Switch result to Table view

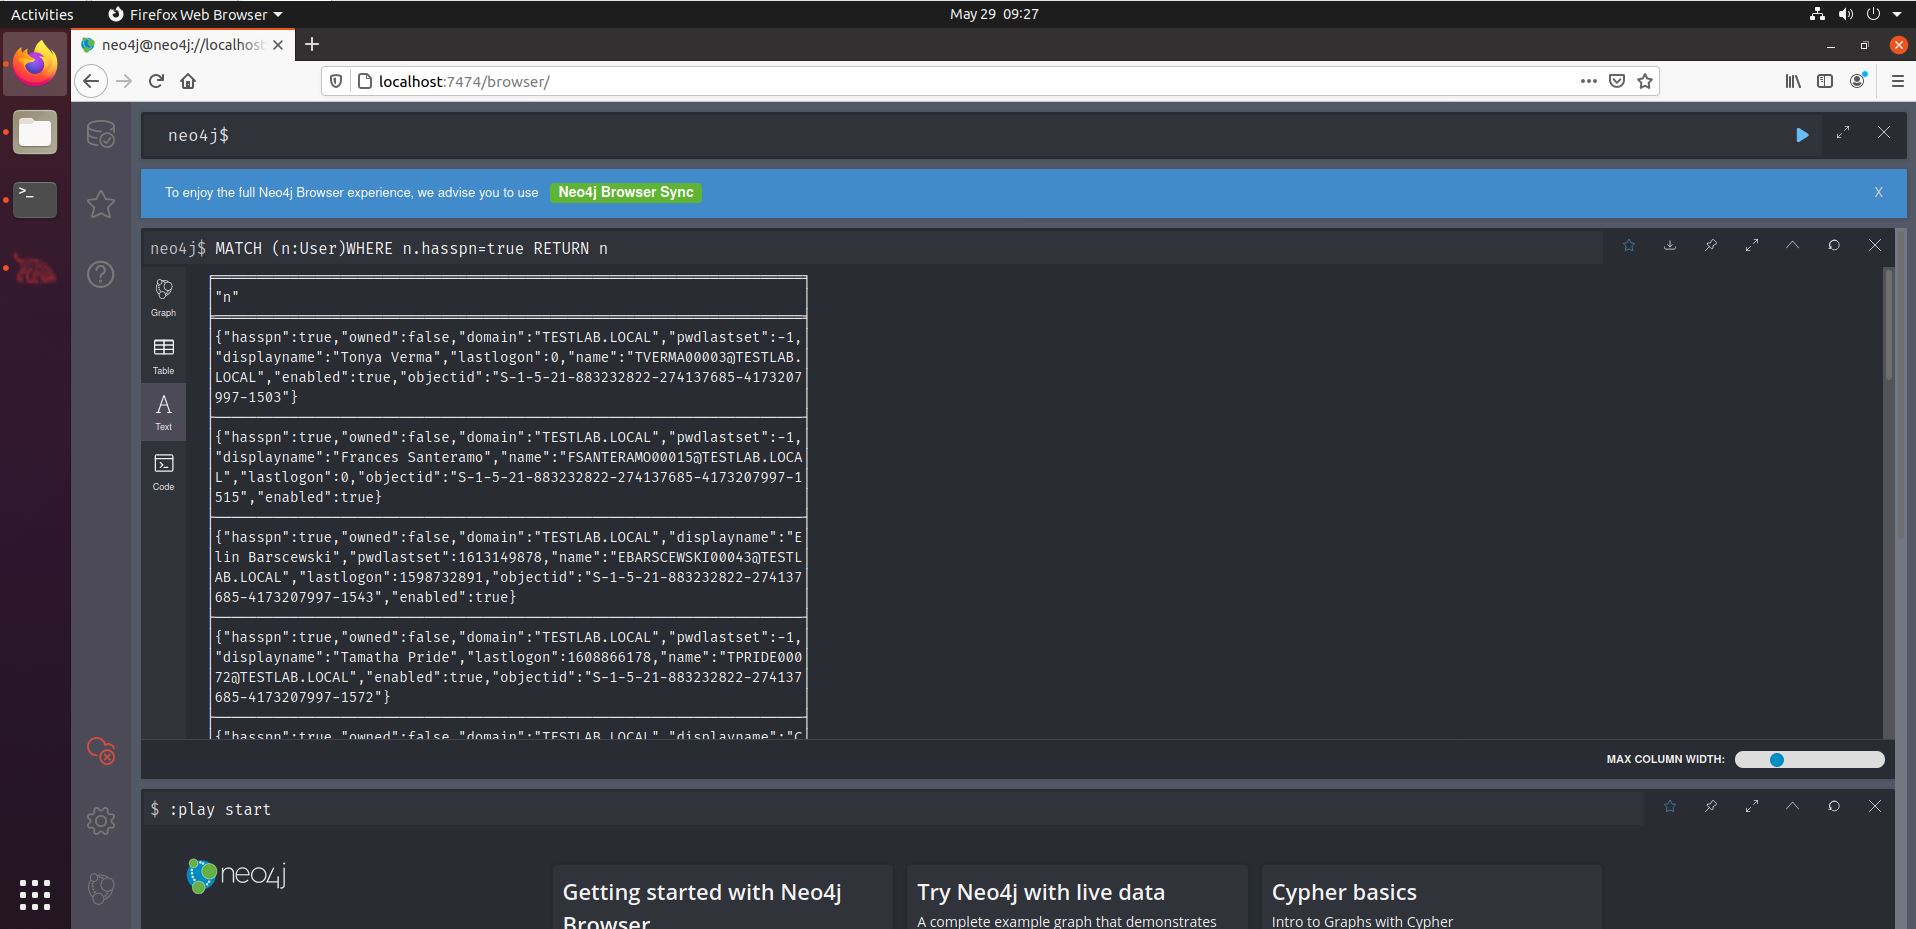click(x=163, y=355)
